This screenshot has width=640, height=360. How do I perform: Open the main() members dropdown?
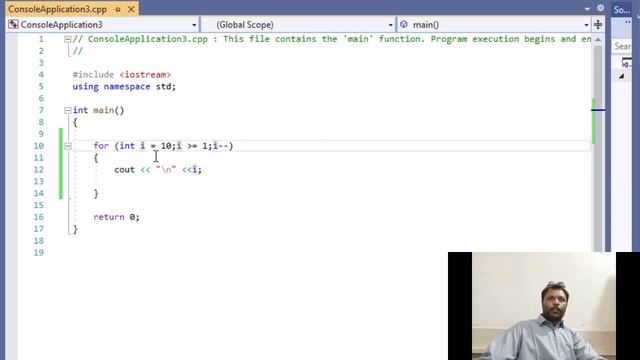586,25
